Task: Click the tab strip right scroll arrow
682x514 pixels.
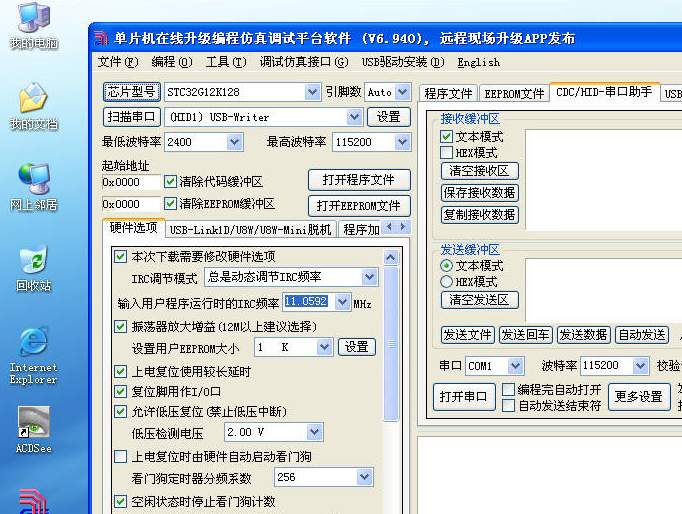Action: point(403,227)
